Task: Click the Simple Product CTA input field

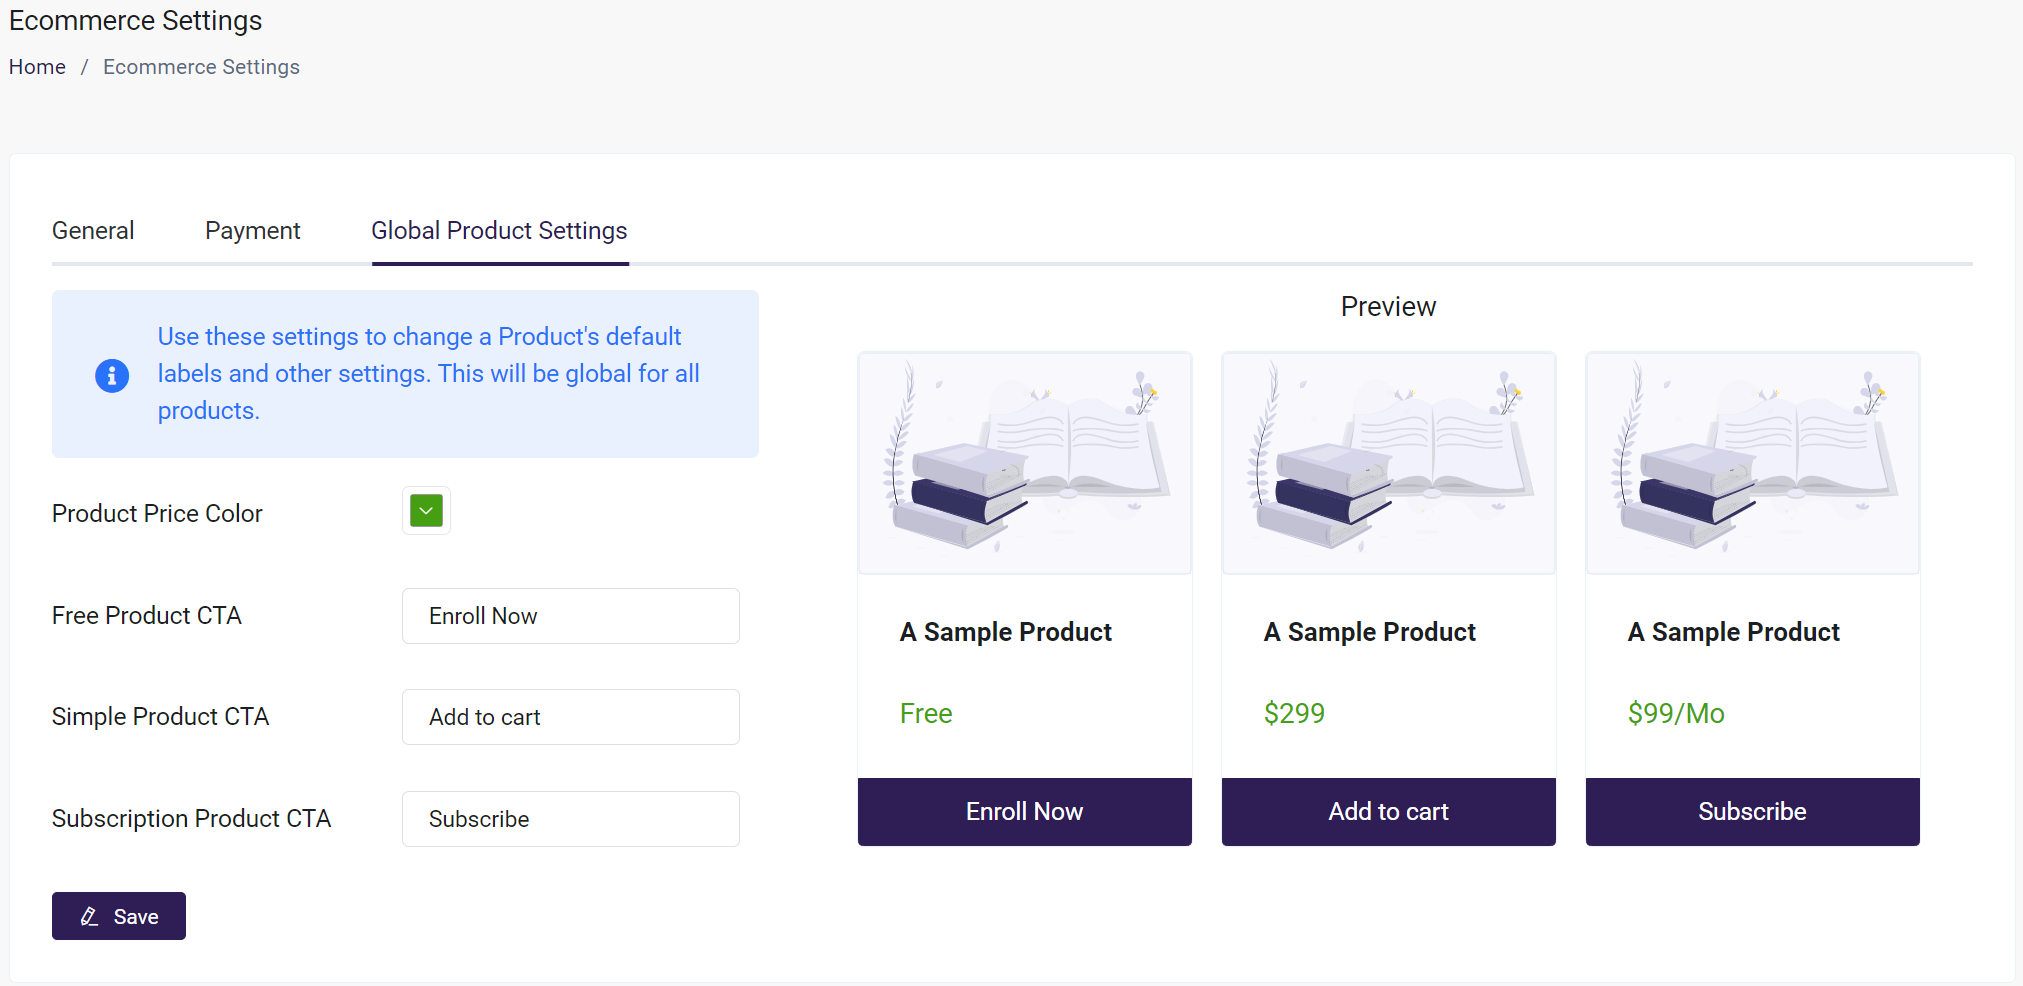Action: click(x=570, y=717)
